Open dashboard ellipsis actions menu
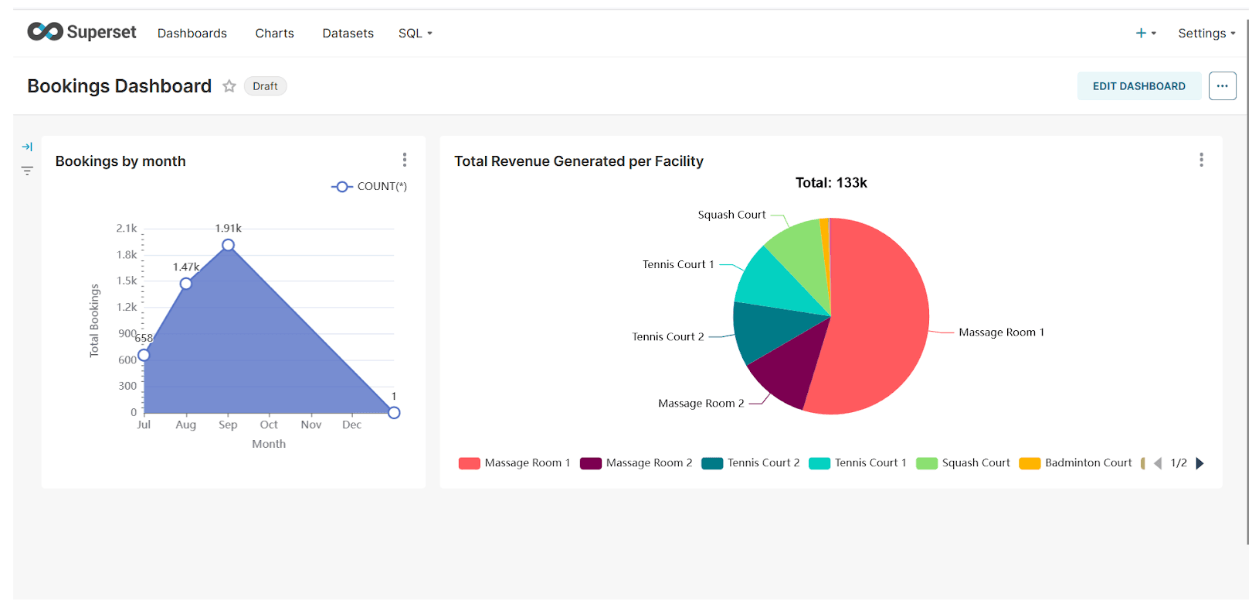This screenshot has width=1257, height=606. click(1222, 86)
